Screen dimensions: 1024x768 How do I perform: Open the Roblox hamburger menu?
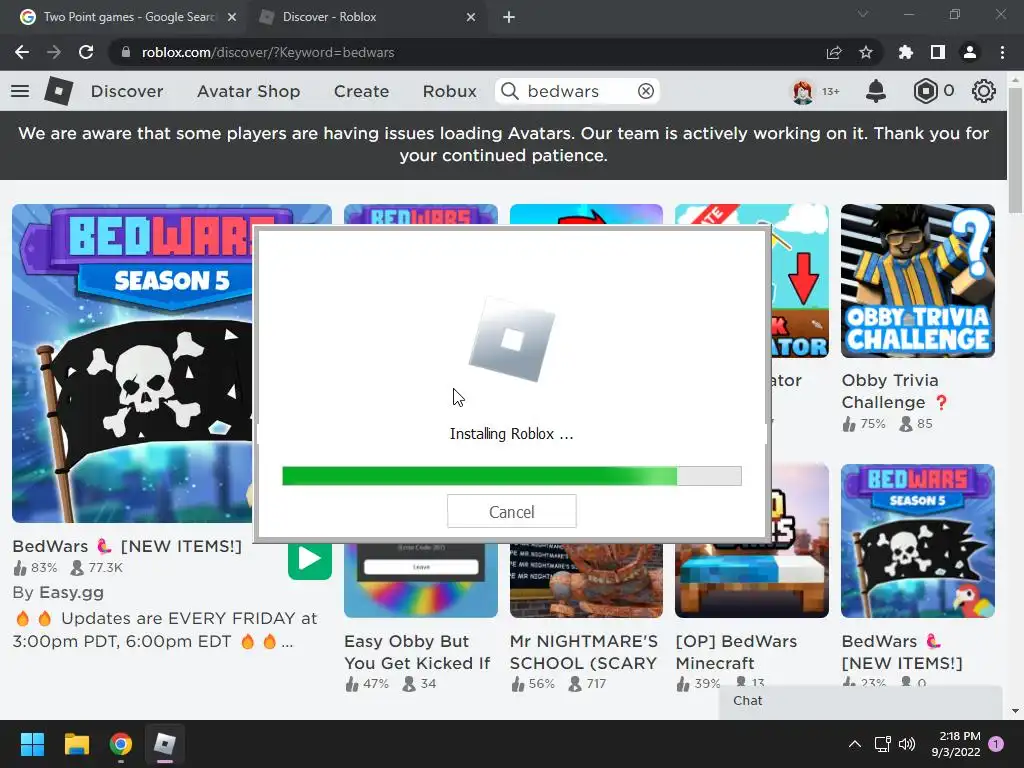click(20, 91)
